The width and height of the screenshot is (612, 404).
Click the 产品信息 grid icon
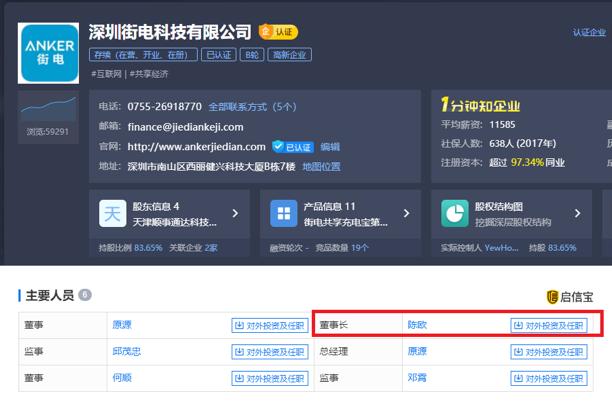tap(284, 214)
